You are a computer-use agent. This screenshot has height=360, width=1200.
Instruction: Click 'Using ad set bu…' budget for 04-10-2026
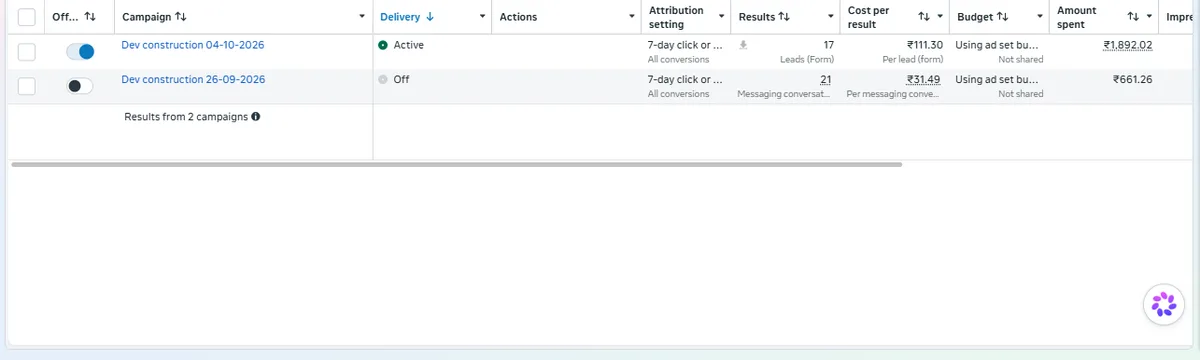tap(997, 45)
